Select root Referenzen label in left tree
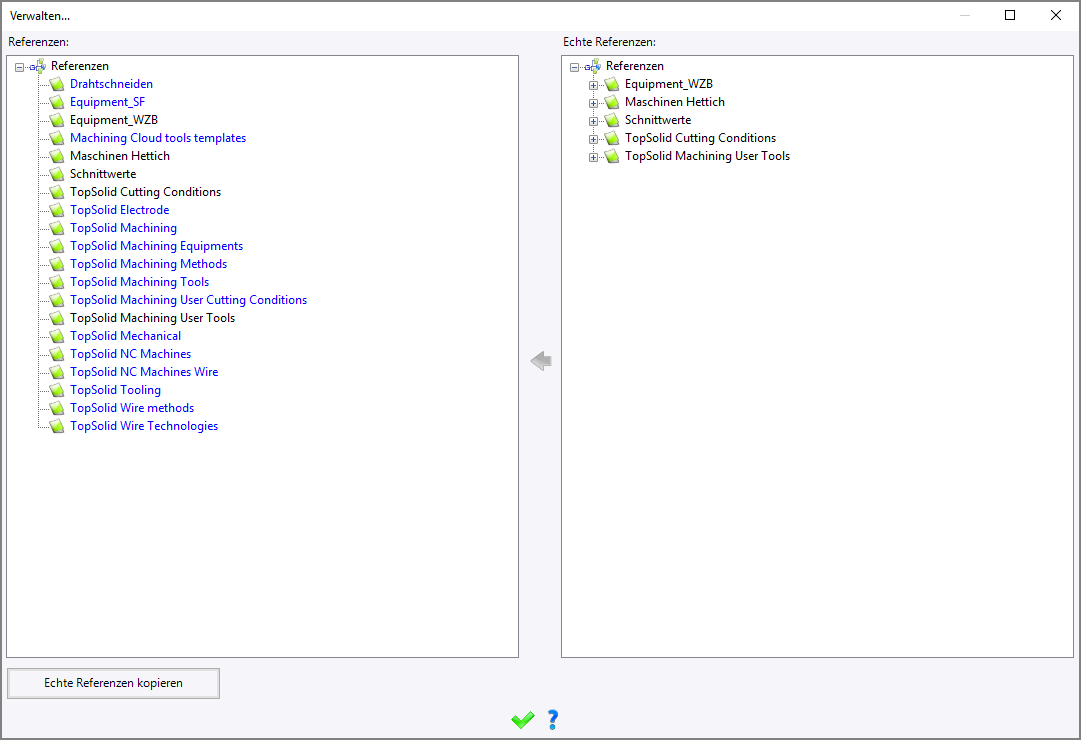Viewport: 1081px width, 740px height. coord(80,66)
